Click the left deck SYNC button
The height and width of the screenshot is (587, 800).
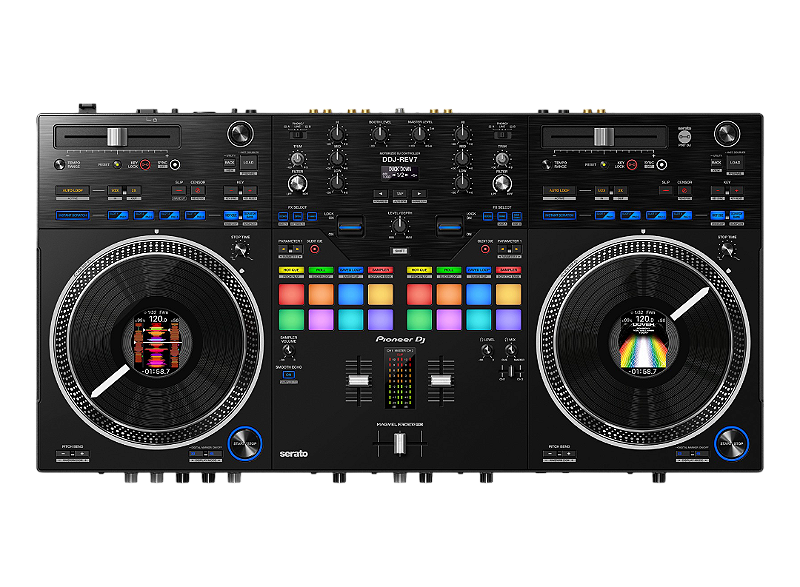(175, 165)
